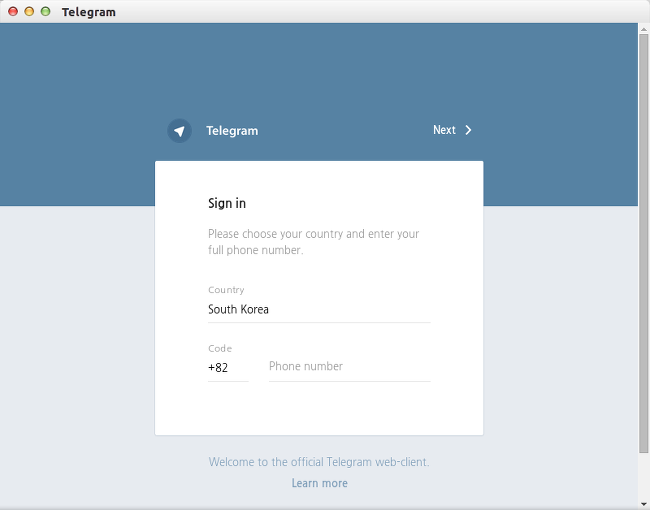Click the Next button in the header
This screenshot has width=650, height=510.
tap(452, 130)
